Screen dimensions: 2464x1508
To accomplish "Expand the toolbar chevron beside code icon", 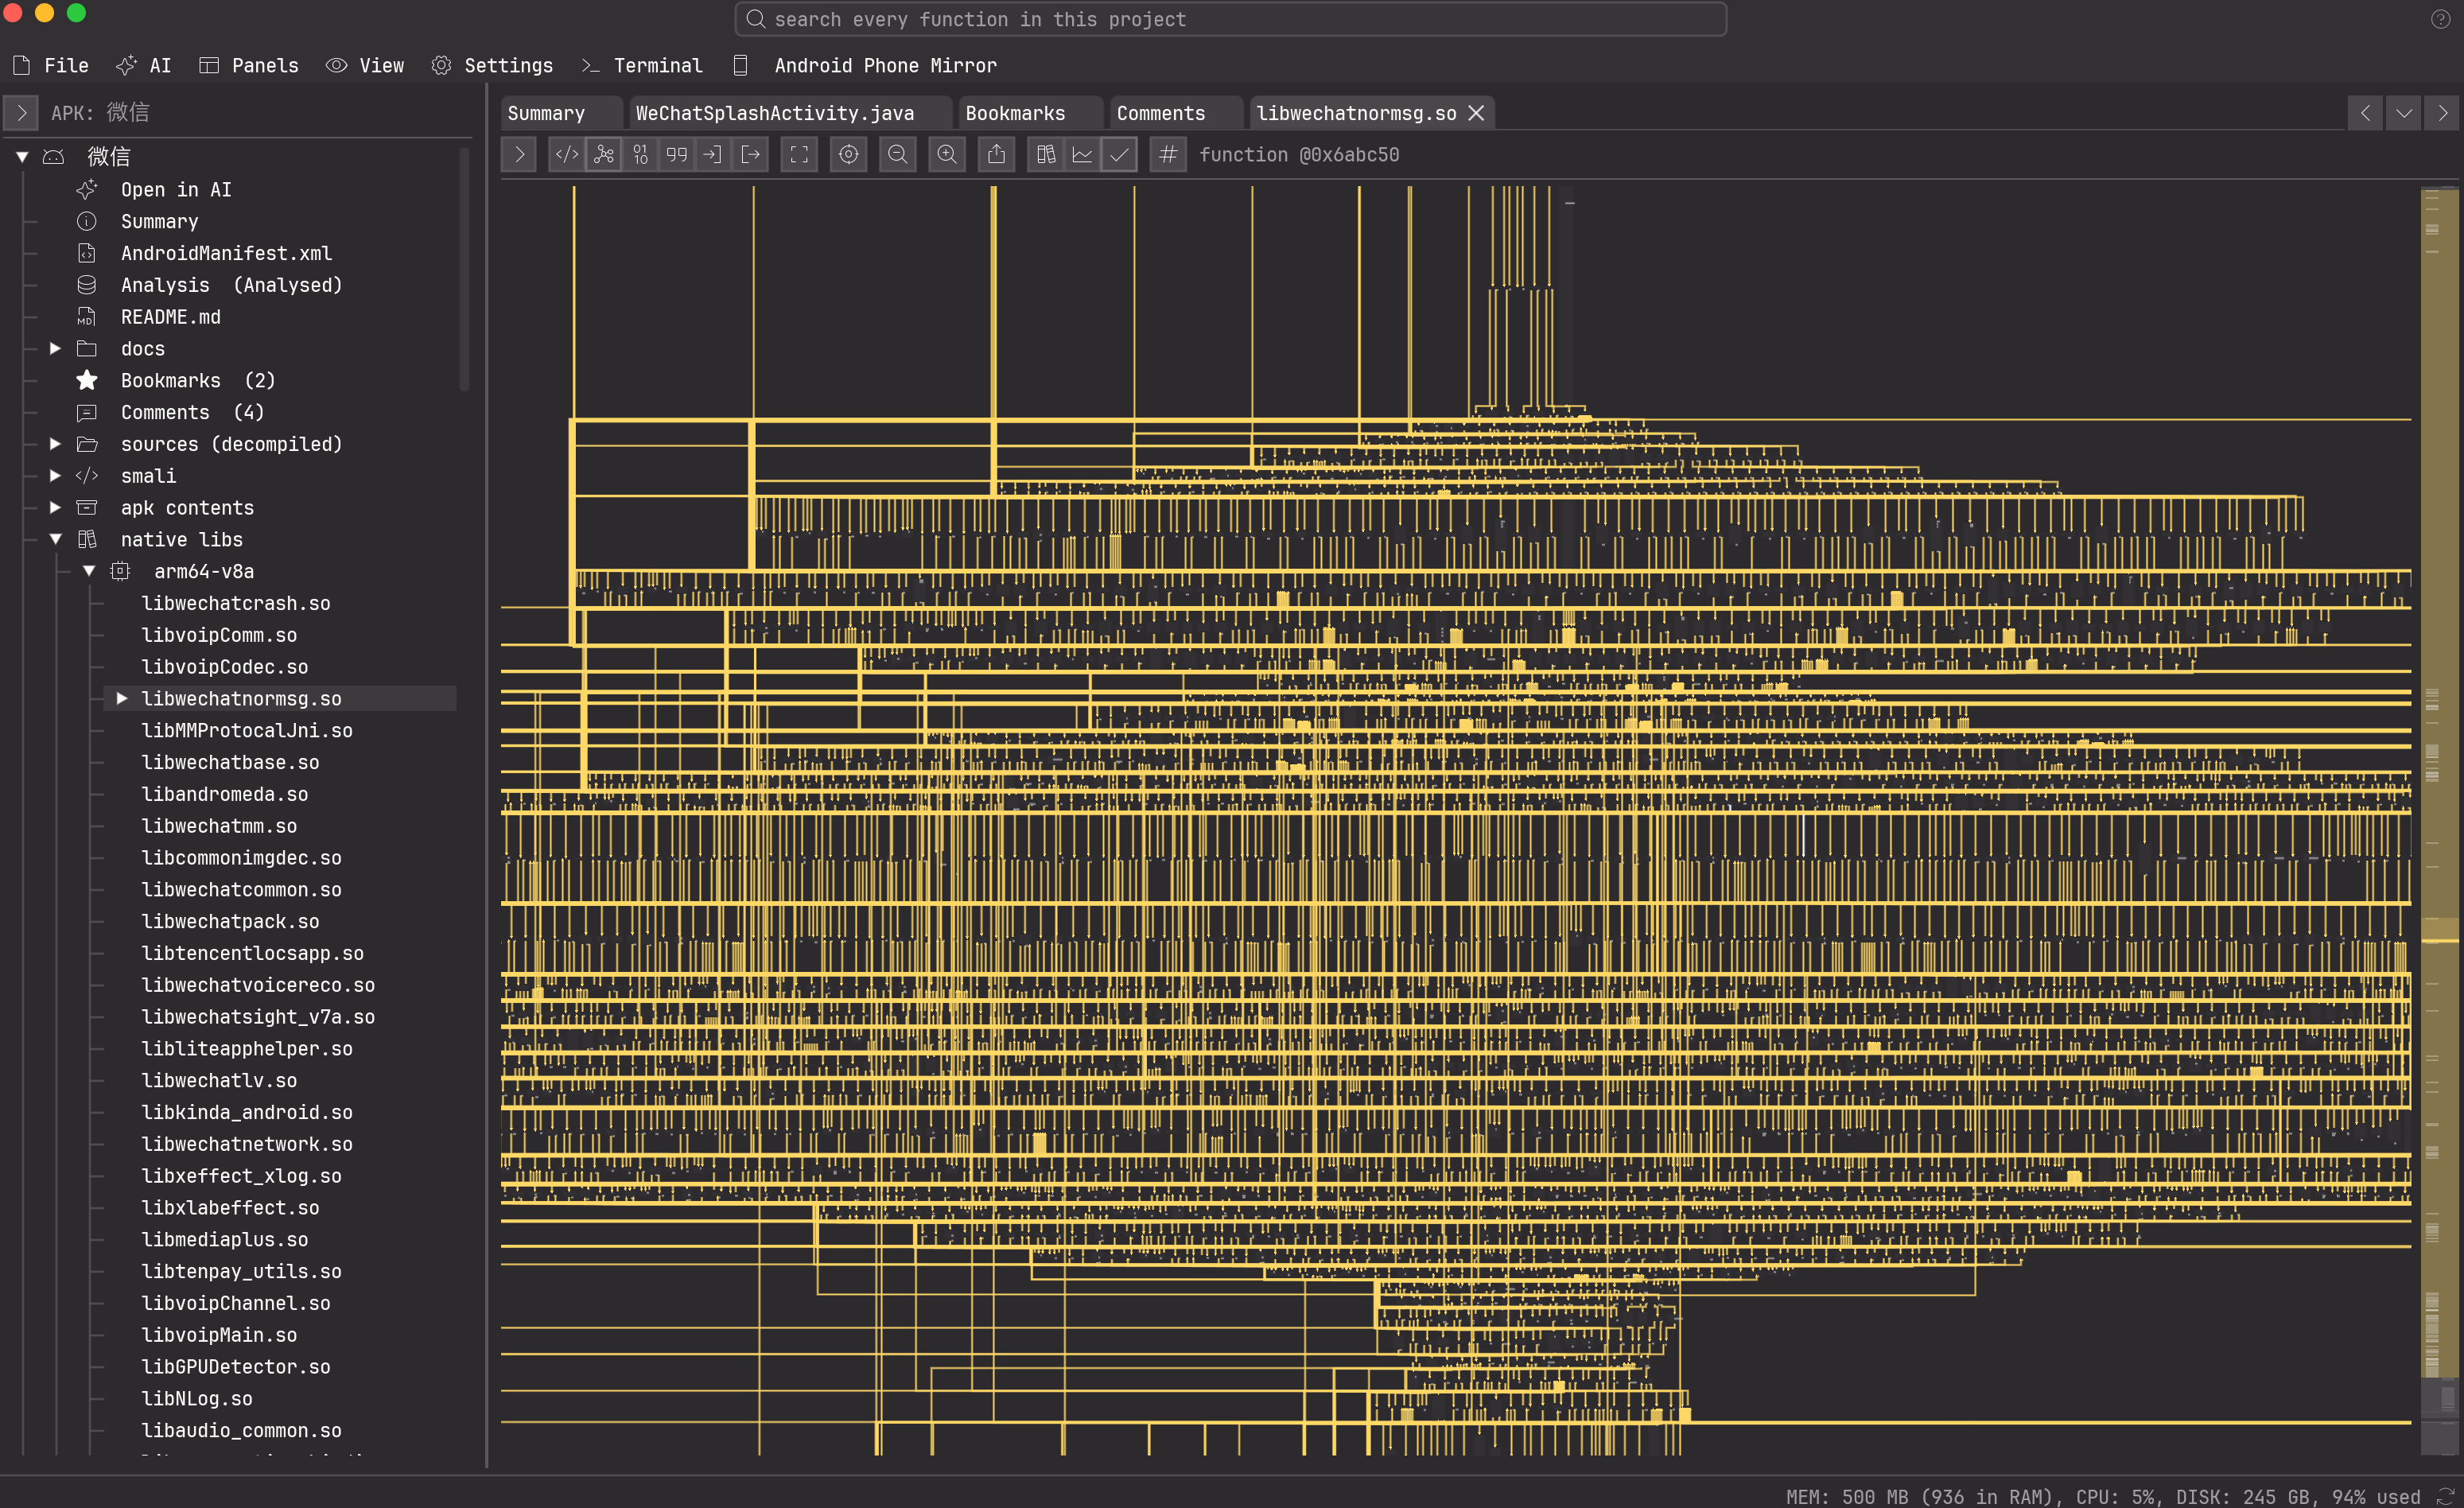I will [x=519, y=155].
